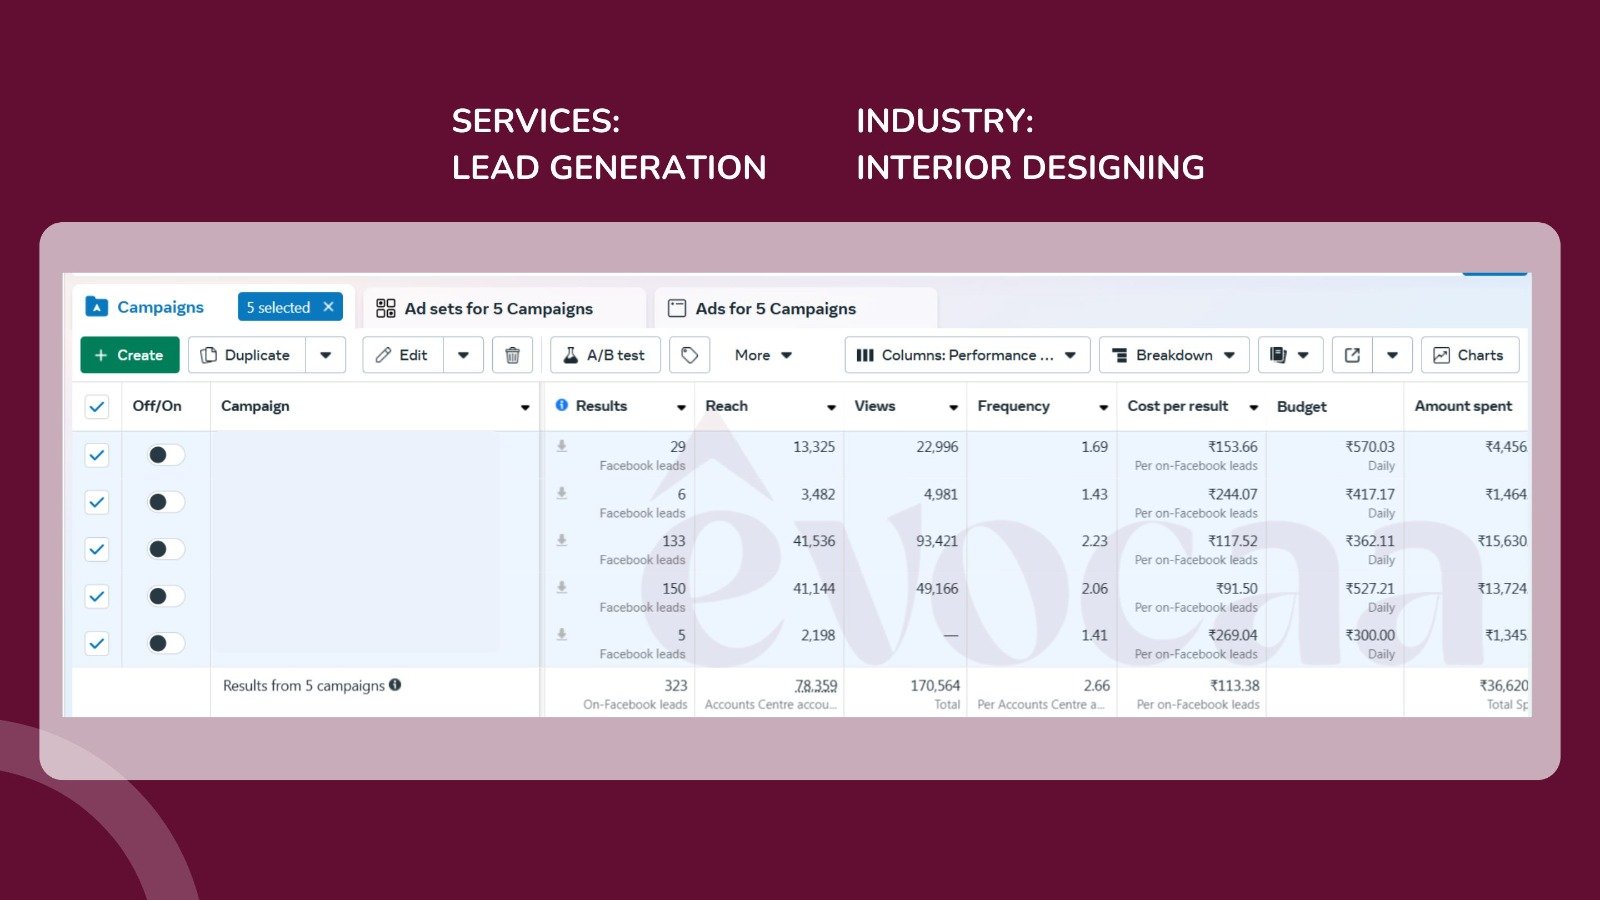Click the export share icon
Screen dimensions: 1600x900
point(1352,355)
